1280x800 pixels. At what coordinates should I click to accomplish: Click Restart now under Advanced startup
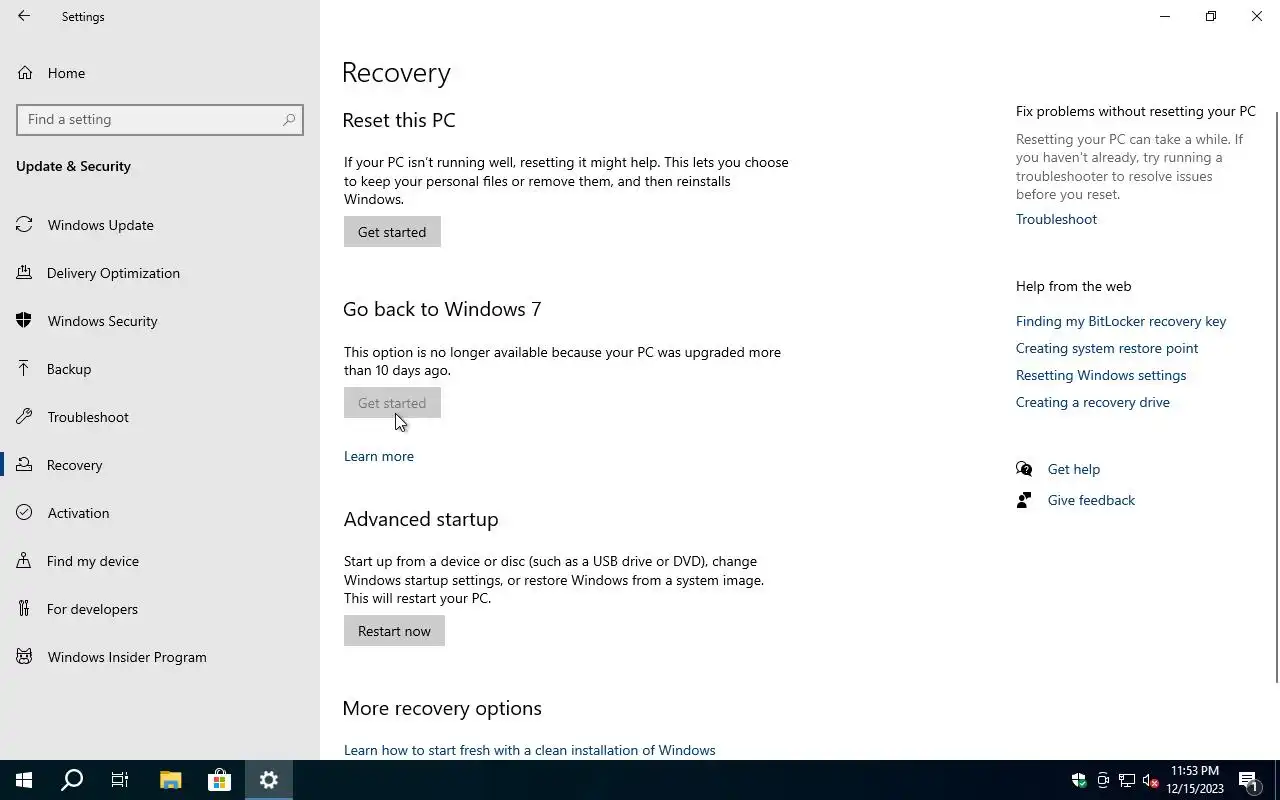[x=394, y=631]
